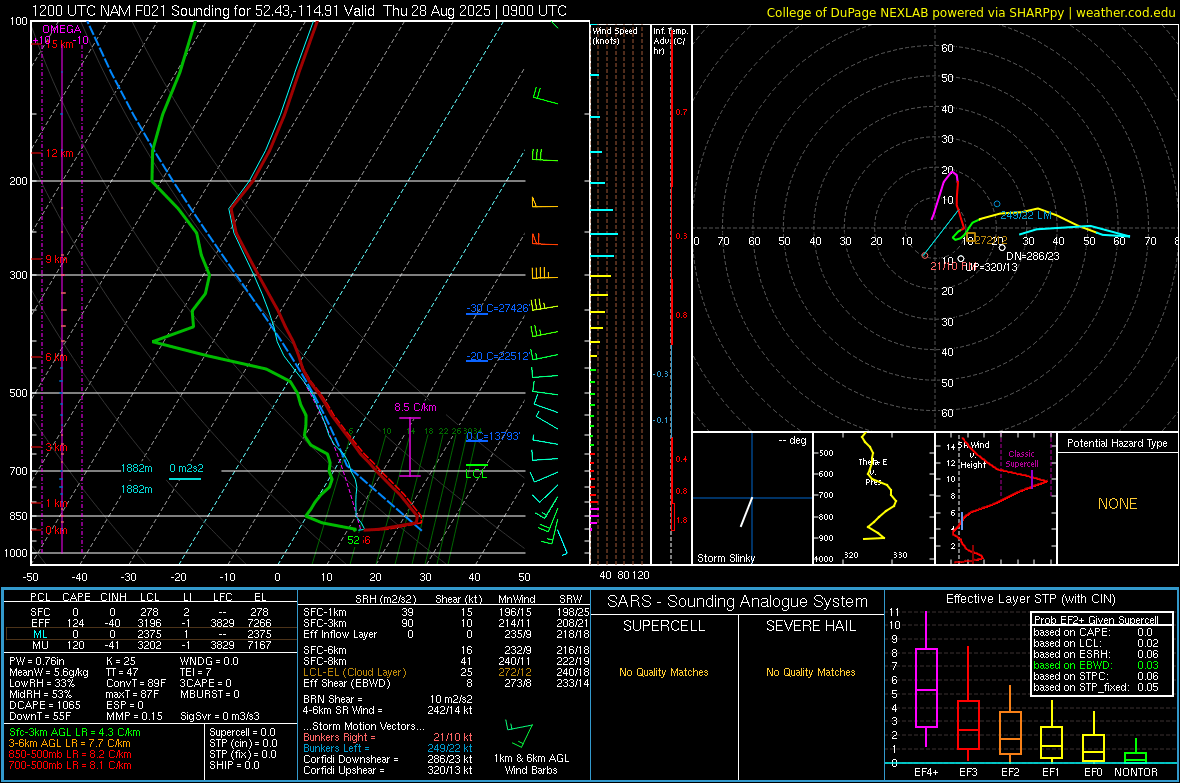This screenshot has height=783, width=1180.
Task: Click the SARS - Sounding Analogue System header
Action: click(738, 602)
